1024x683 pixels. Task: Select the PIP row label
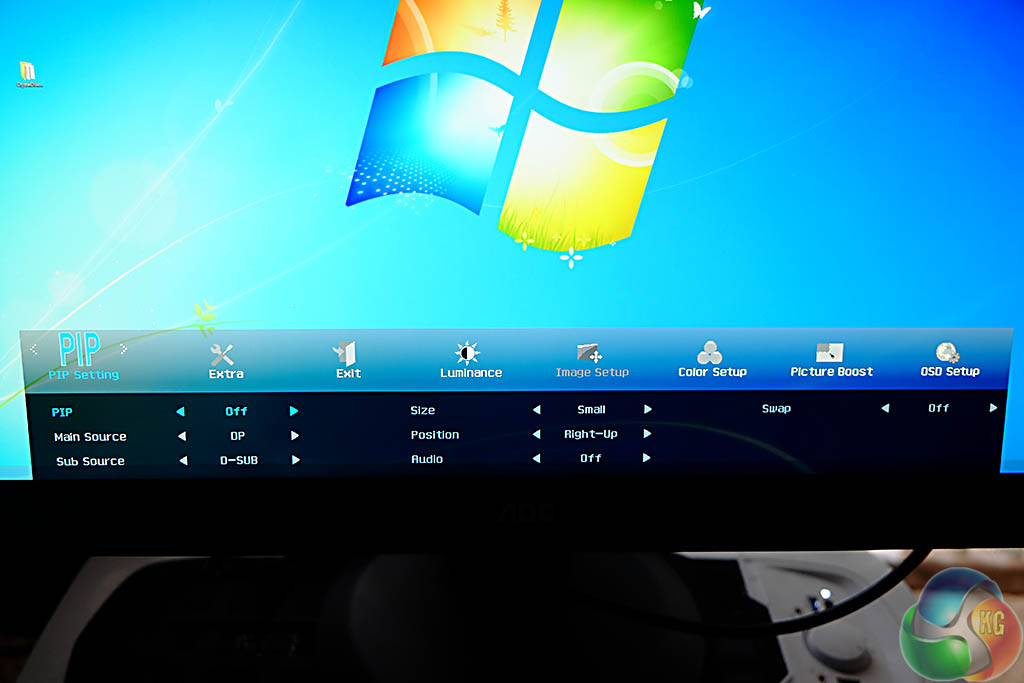click(62, 413)
